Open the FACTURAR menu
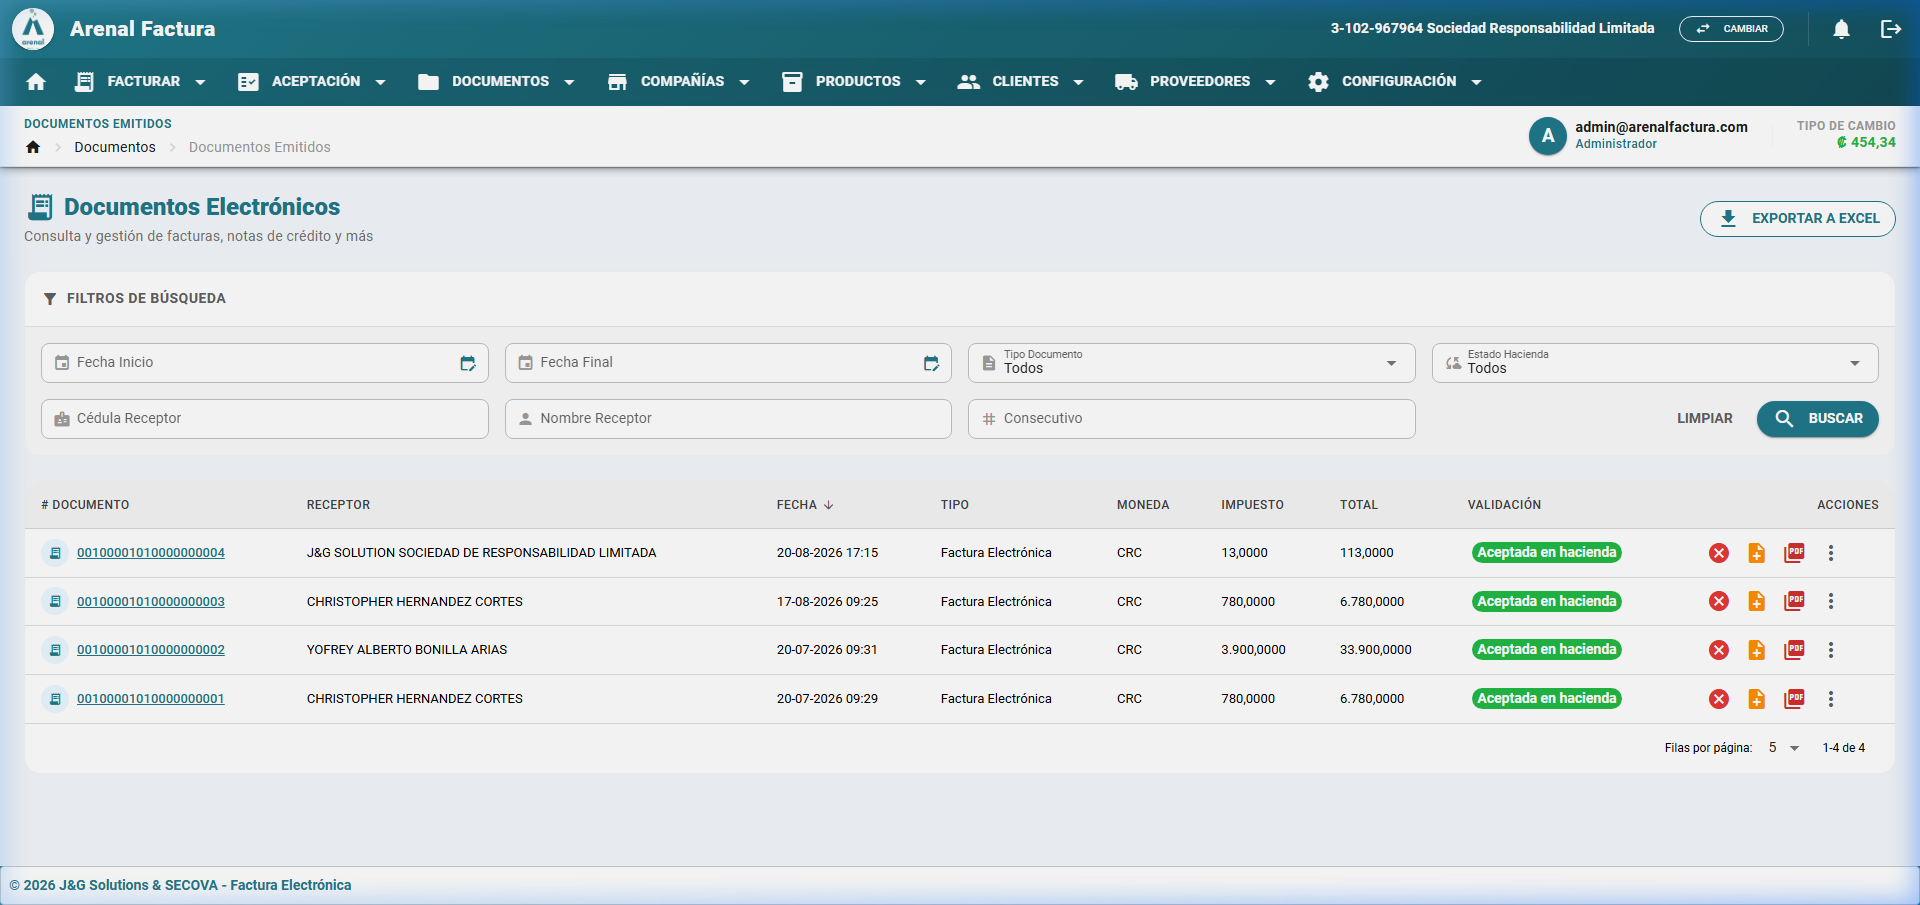The width and height of the screenshot is (1920, 905). pos(140,82)
